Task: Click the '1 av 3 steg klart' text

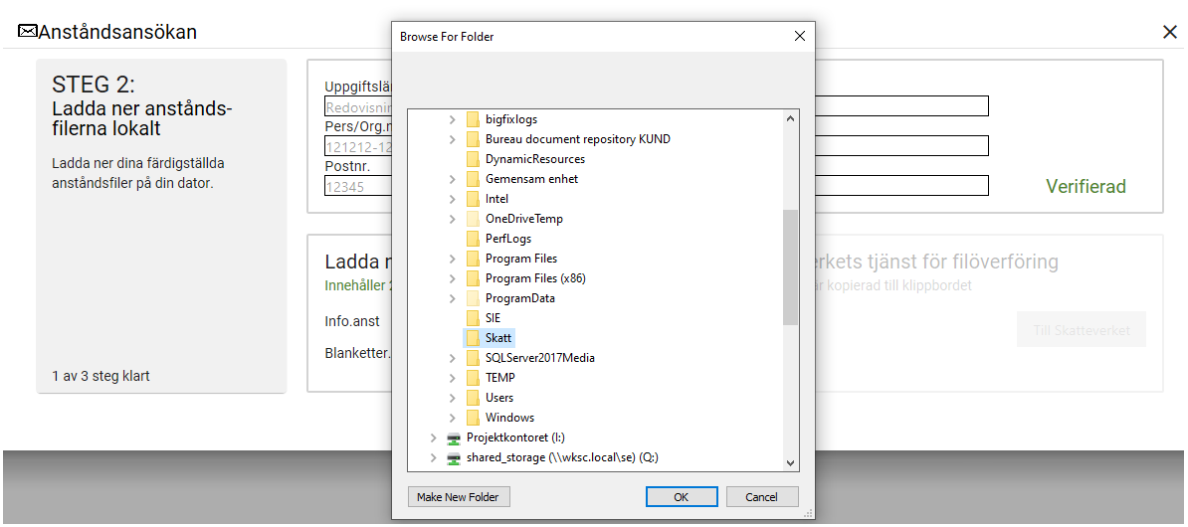Action: pyautogui.click(x=101, y=376)
